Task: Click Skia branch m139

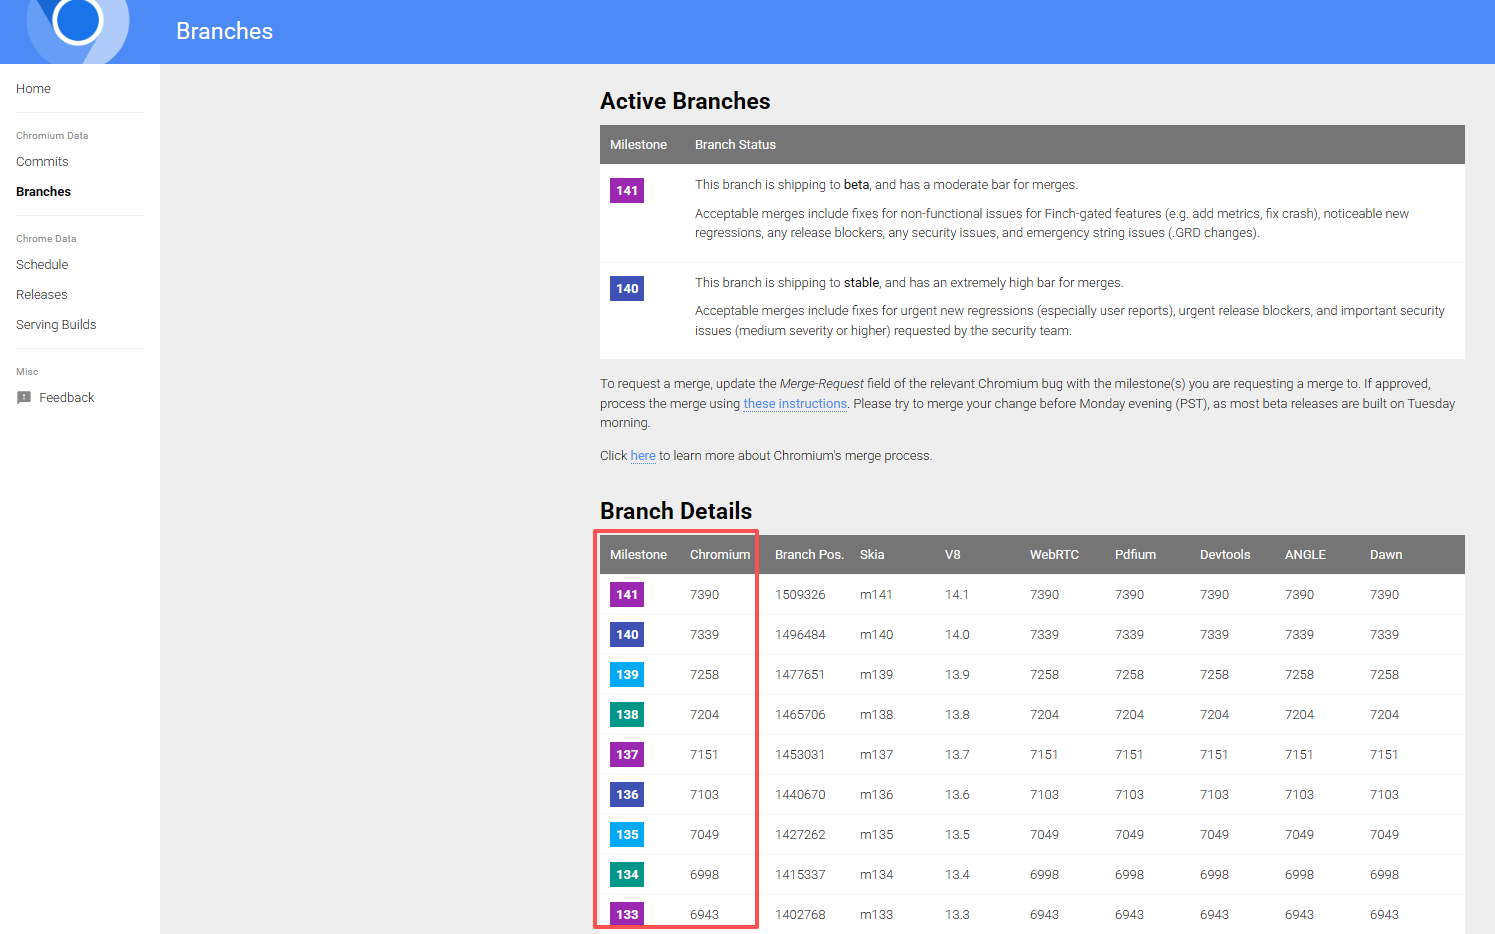Action: point(876,675)
